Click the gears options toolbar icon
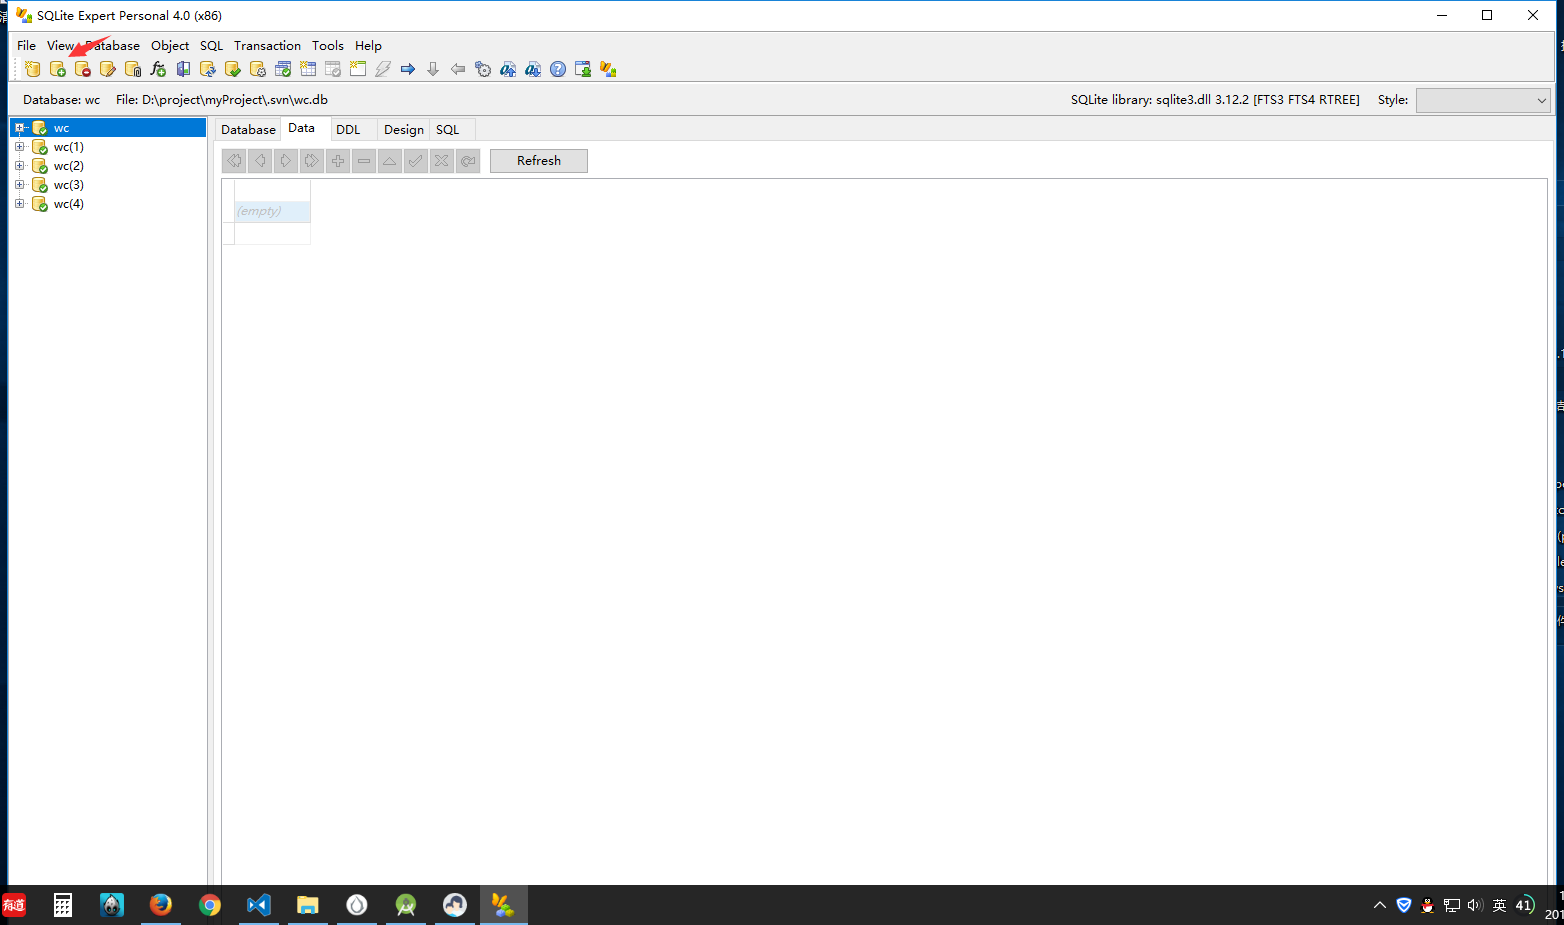Screen dimensions: 1564x925 (x=483, y=69)
